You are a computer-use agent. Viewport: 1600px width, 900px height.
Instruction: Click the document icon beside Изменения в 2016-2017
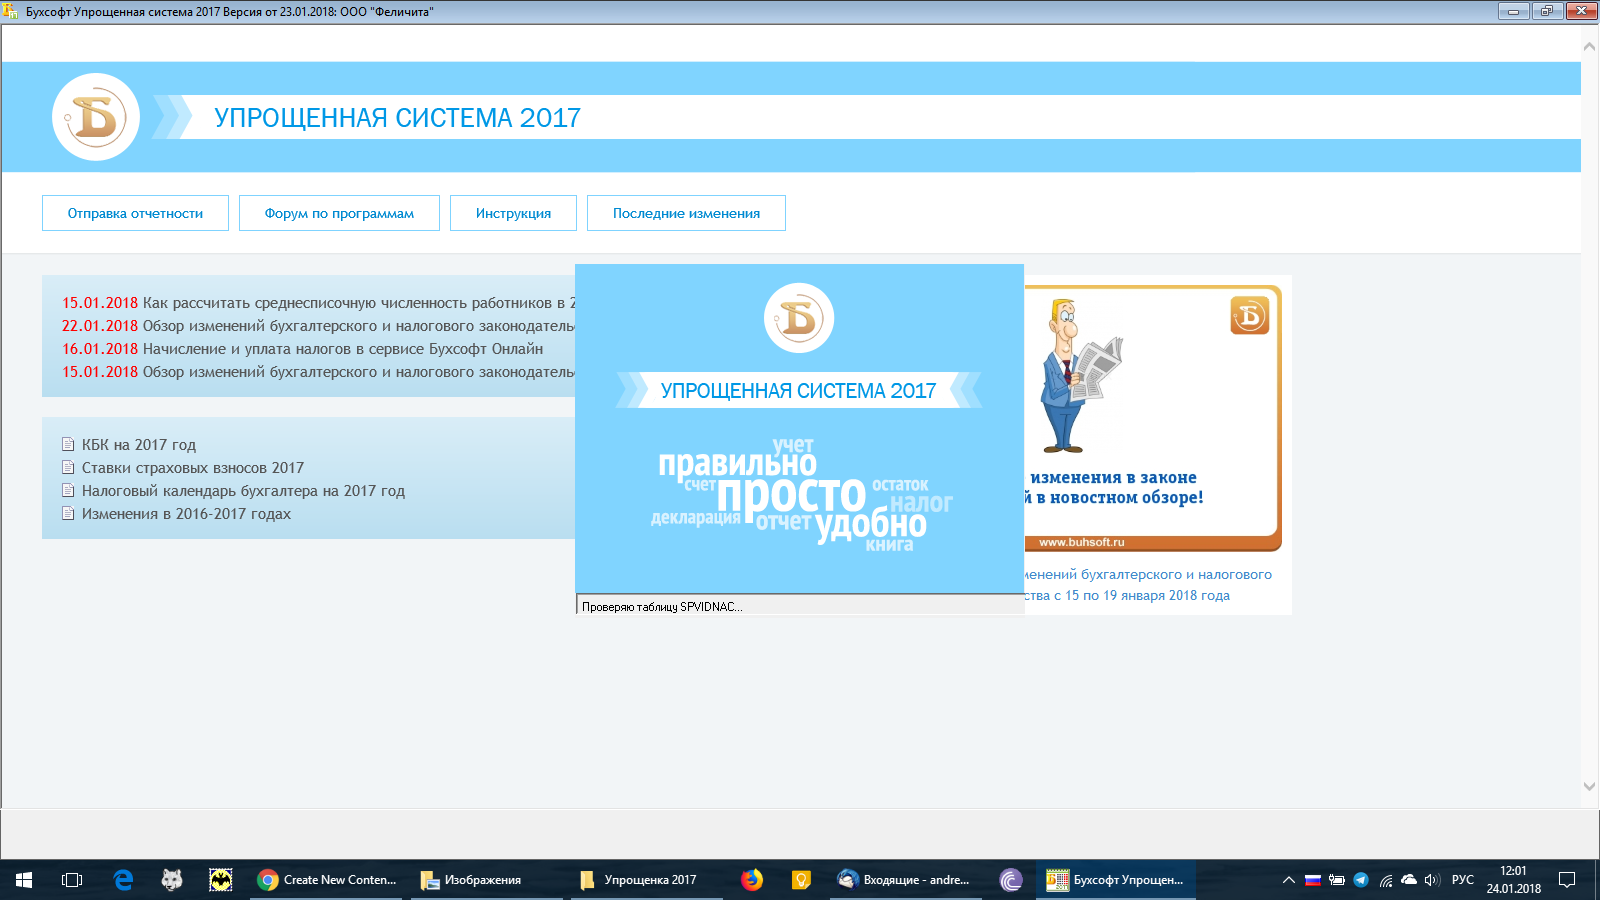[68, 514]
